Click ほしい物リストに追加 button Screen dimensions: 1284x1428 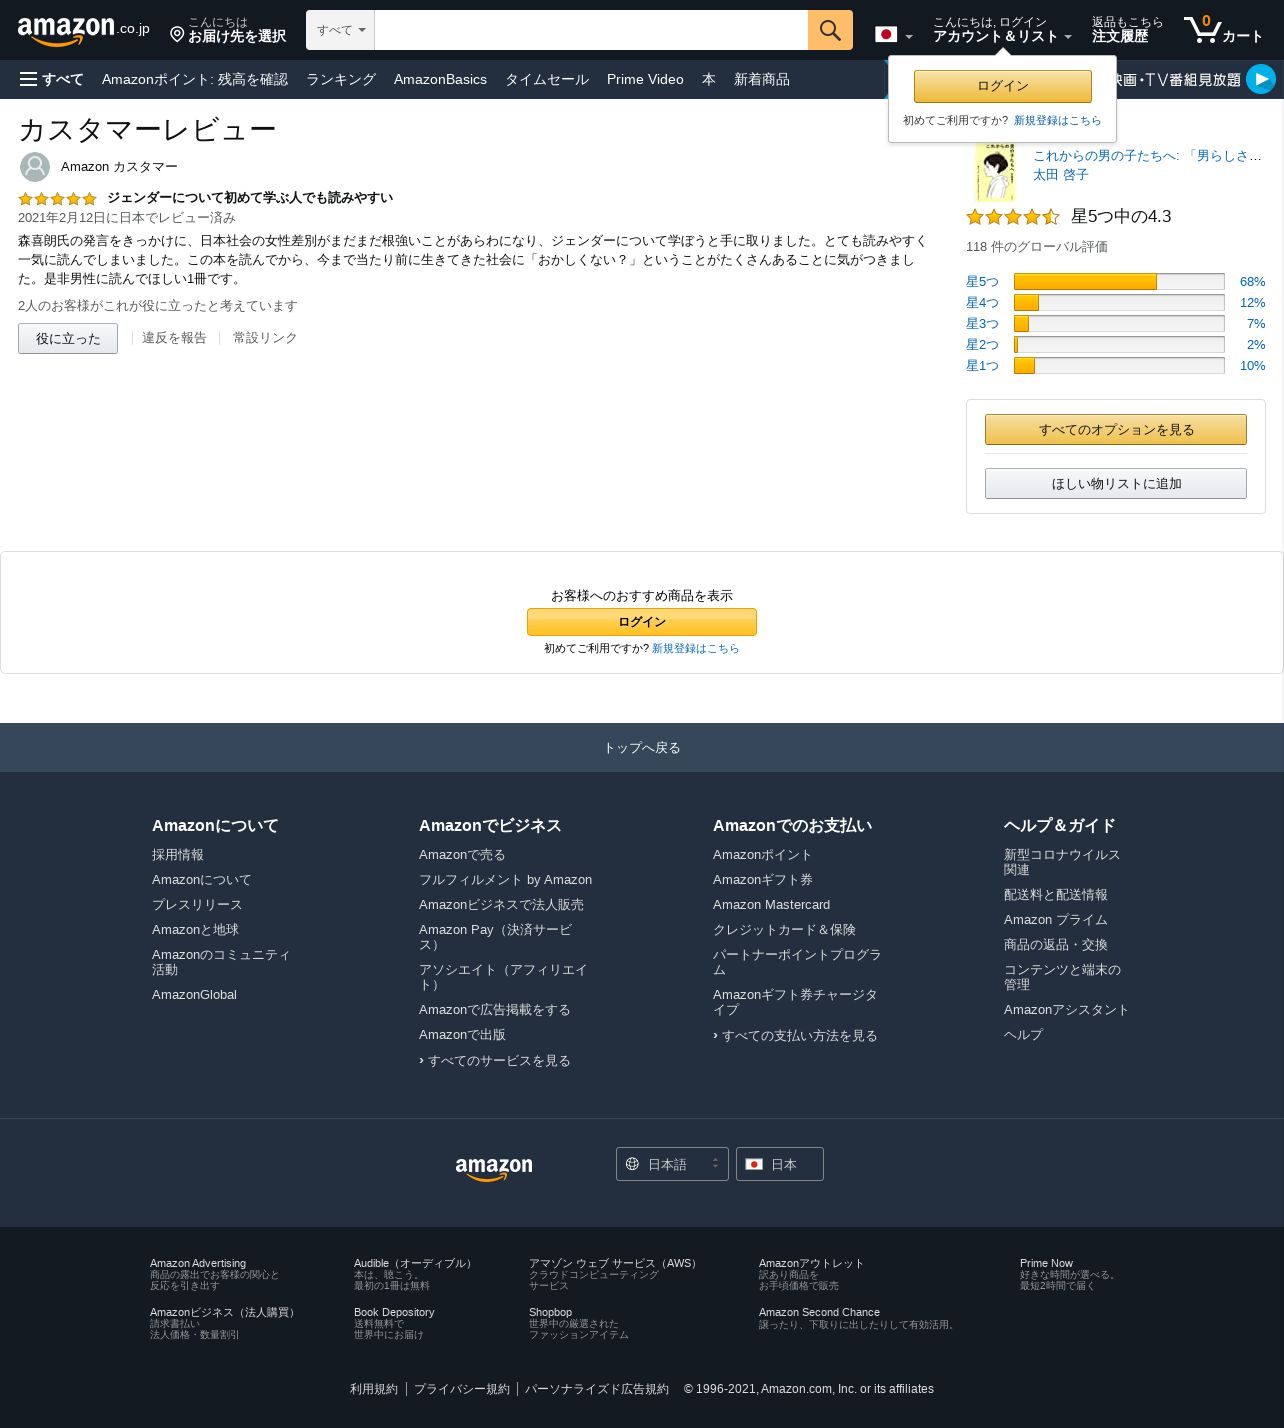[1116, 483]
